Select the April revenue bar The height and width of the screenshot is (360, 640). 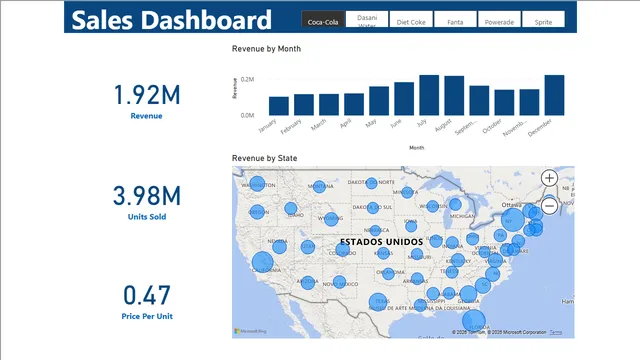[x=354, y=104]
